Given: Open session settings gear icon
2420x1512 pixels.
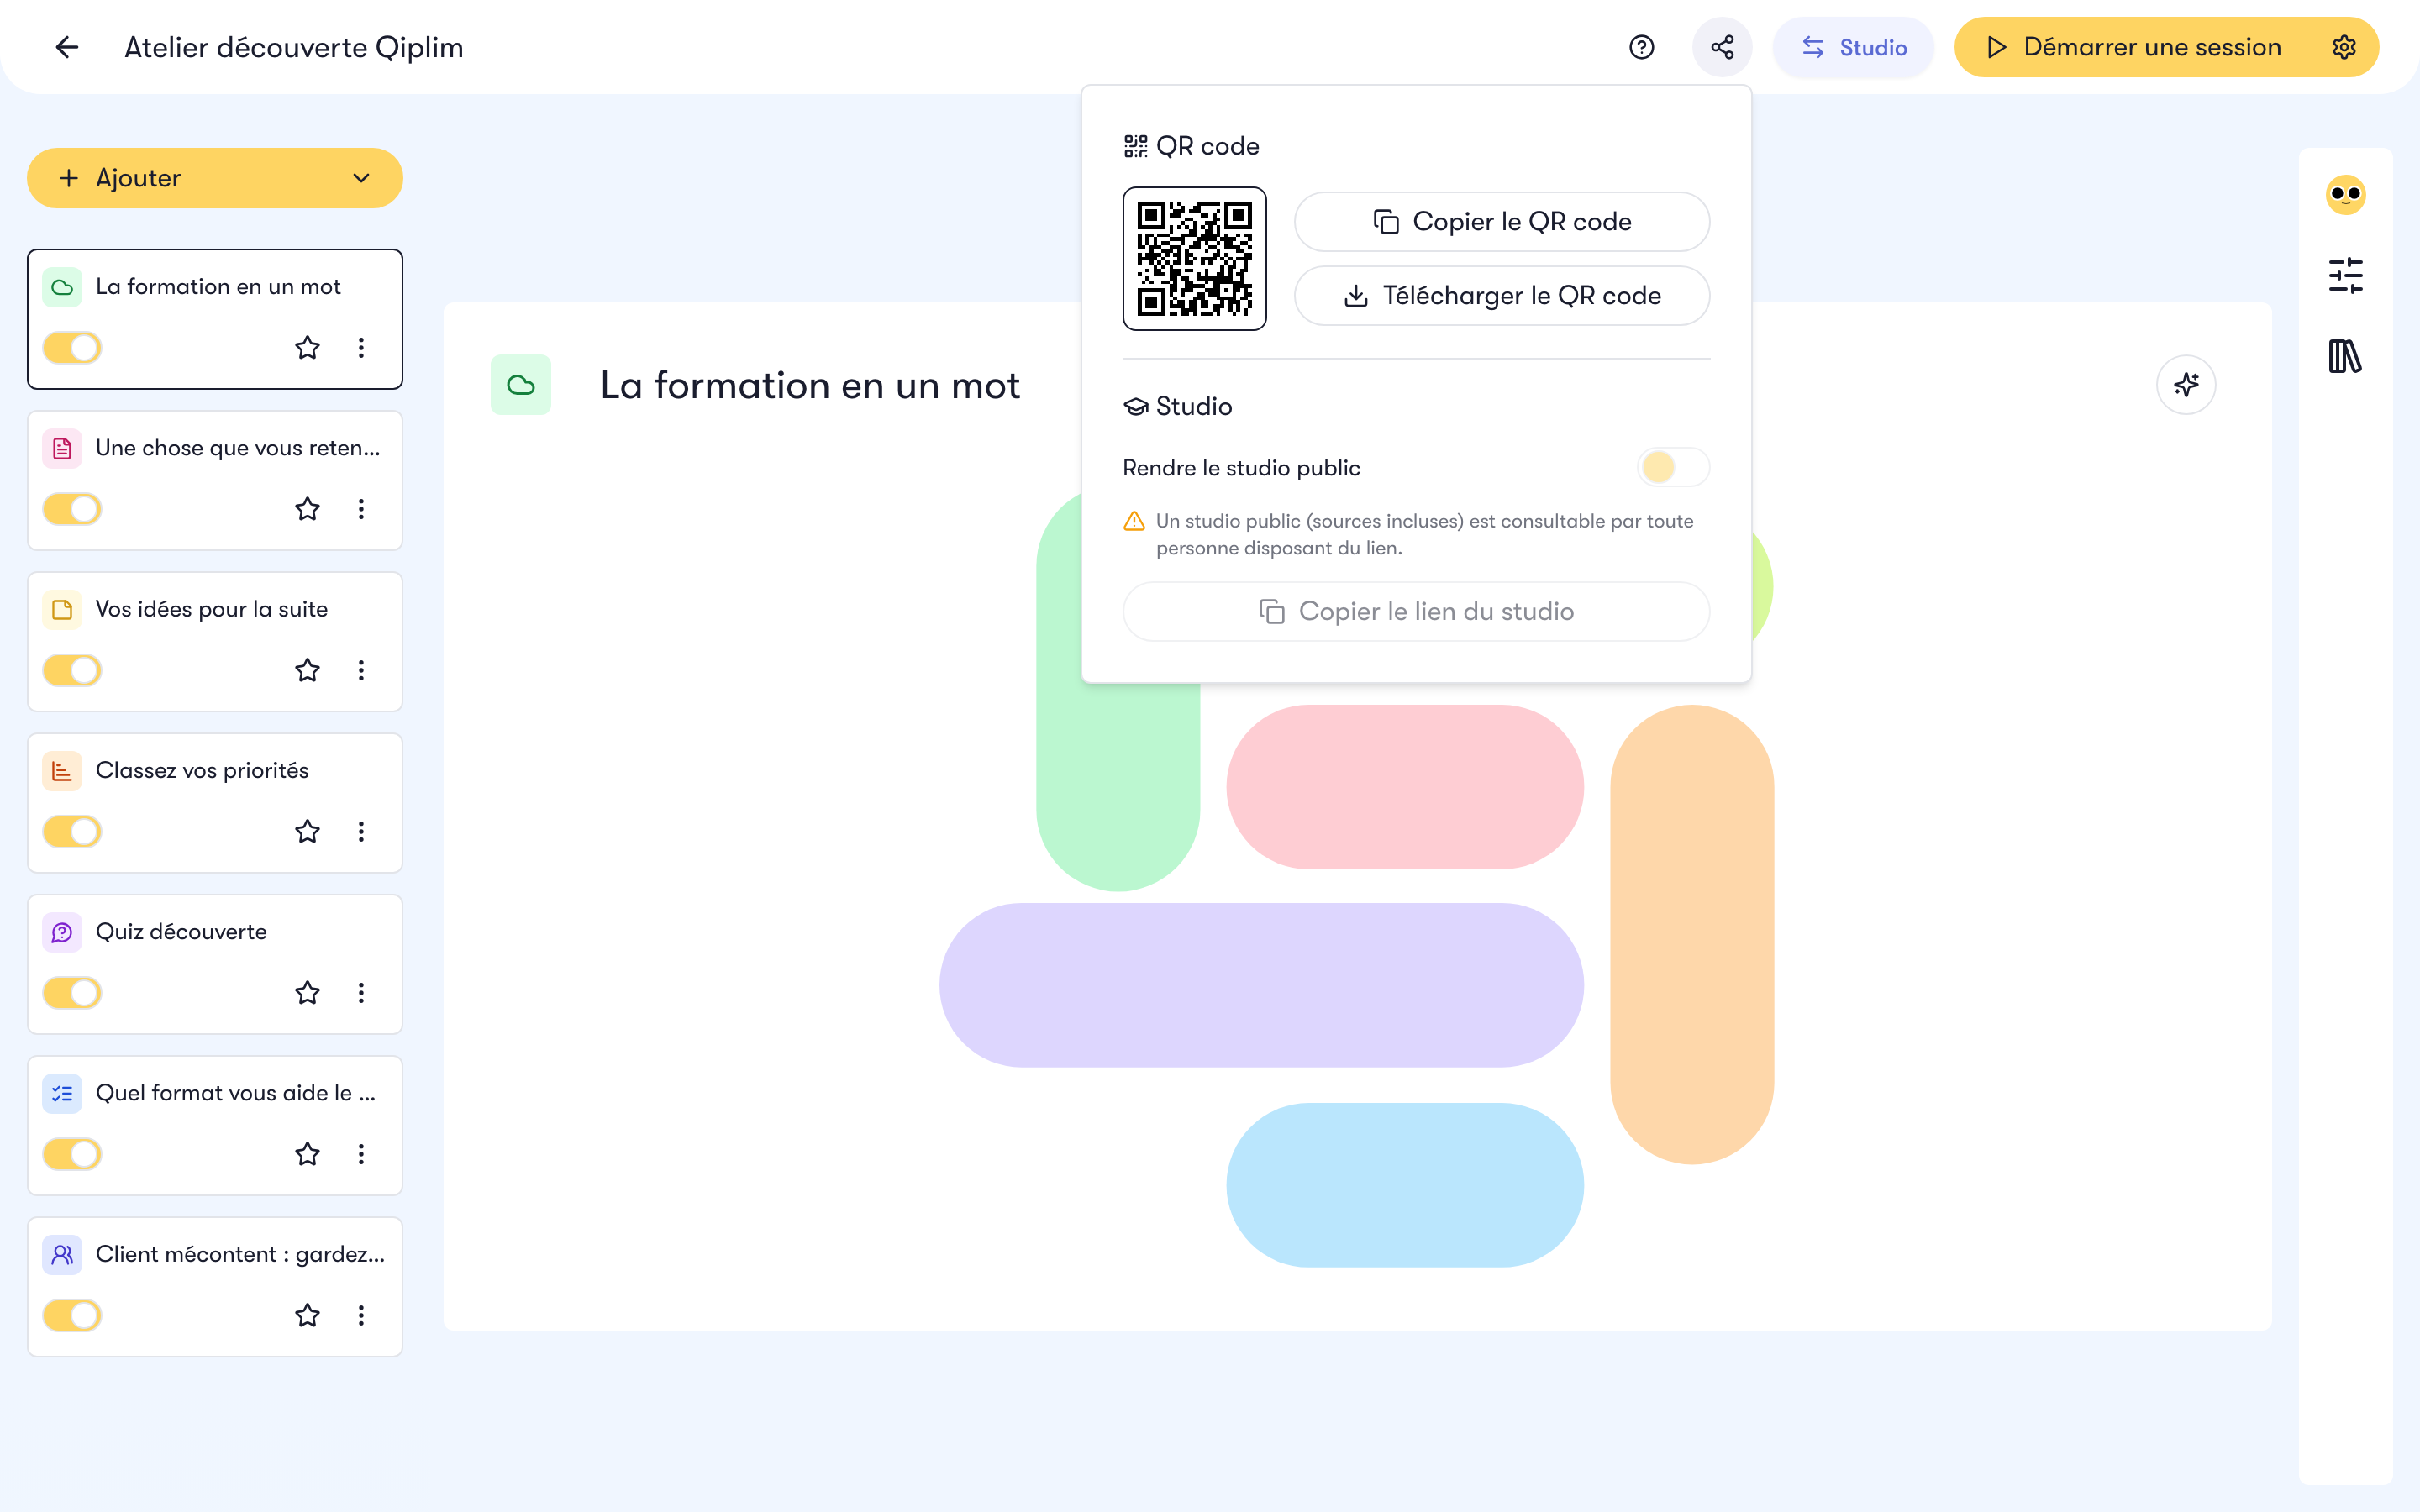Looking at the screenshot, I should click(2344, 47).
